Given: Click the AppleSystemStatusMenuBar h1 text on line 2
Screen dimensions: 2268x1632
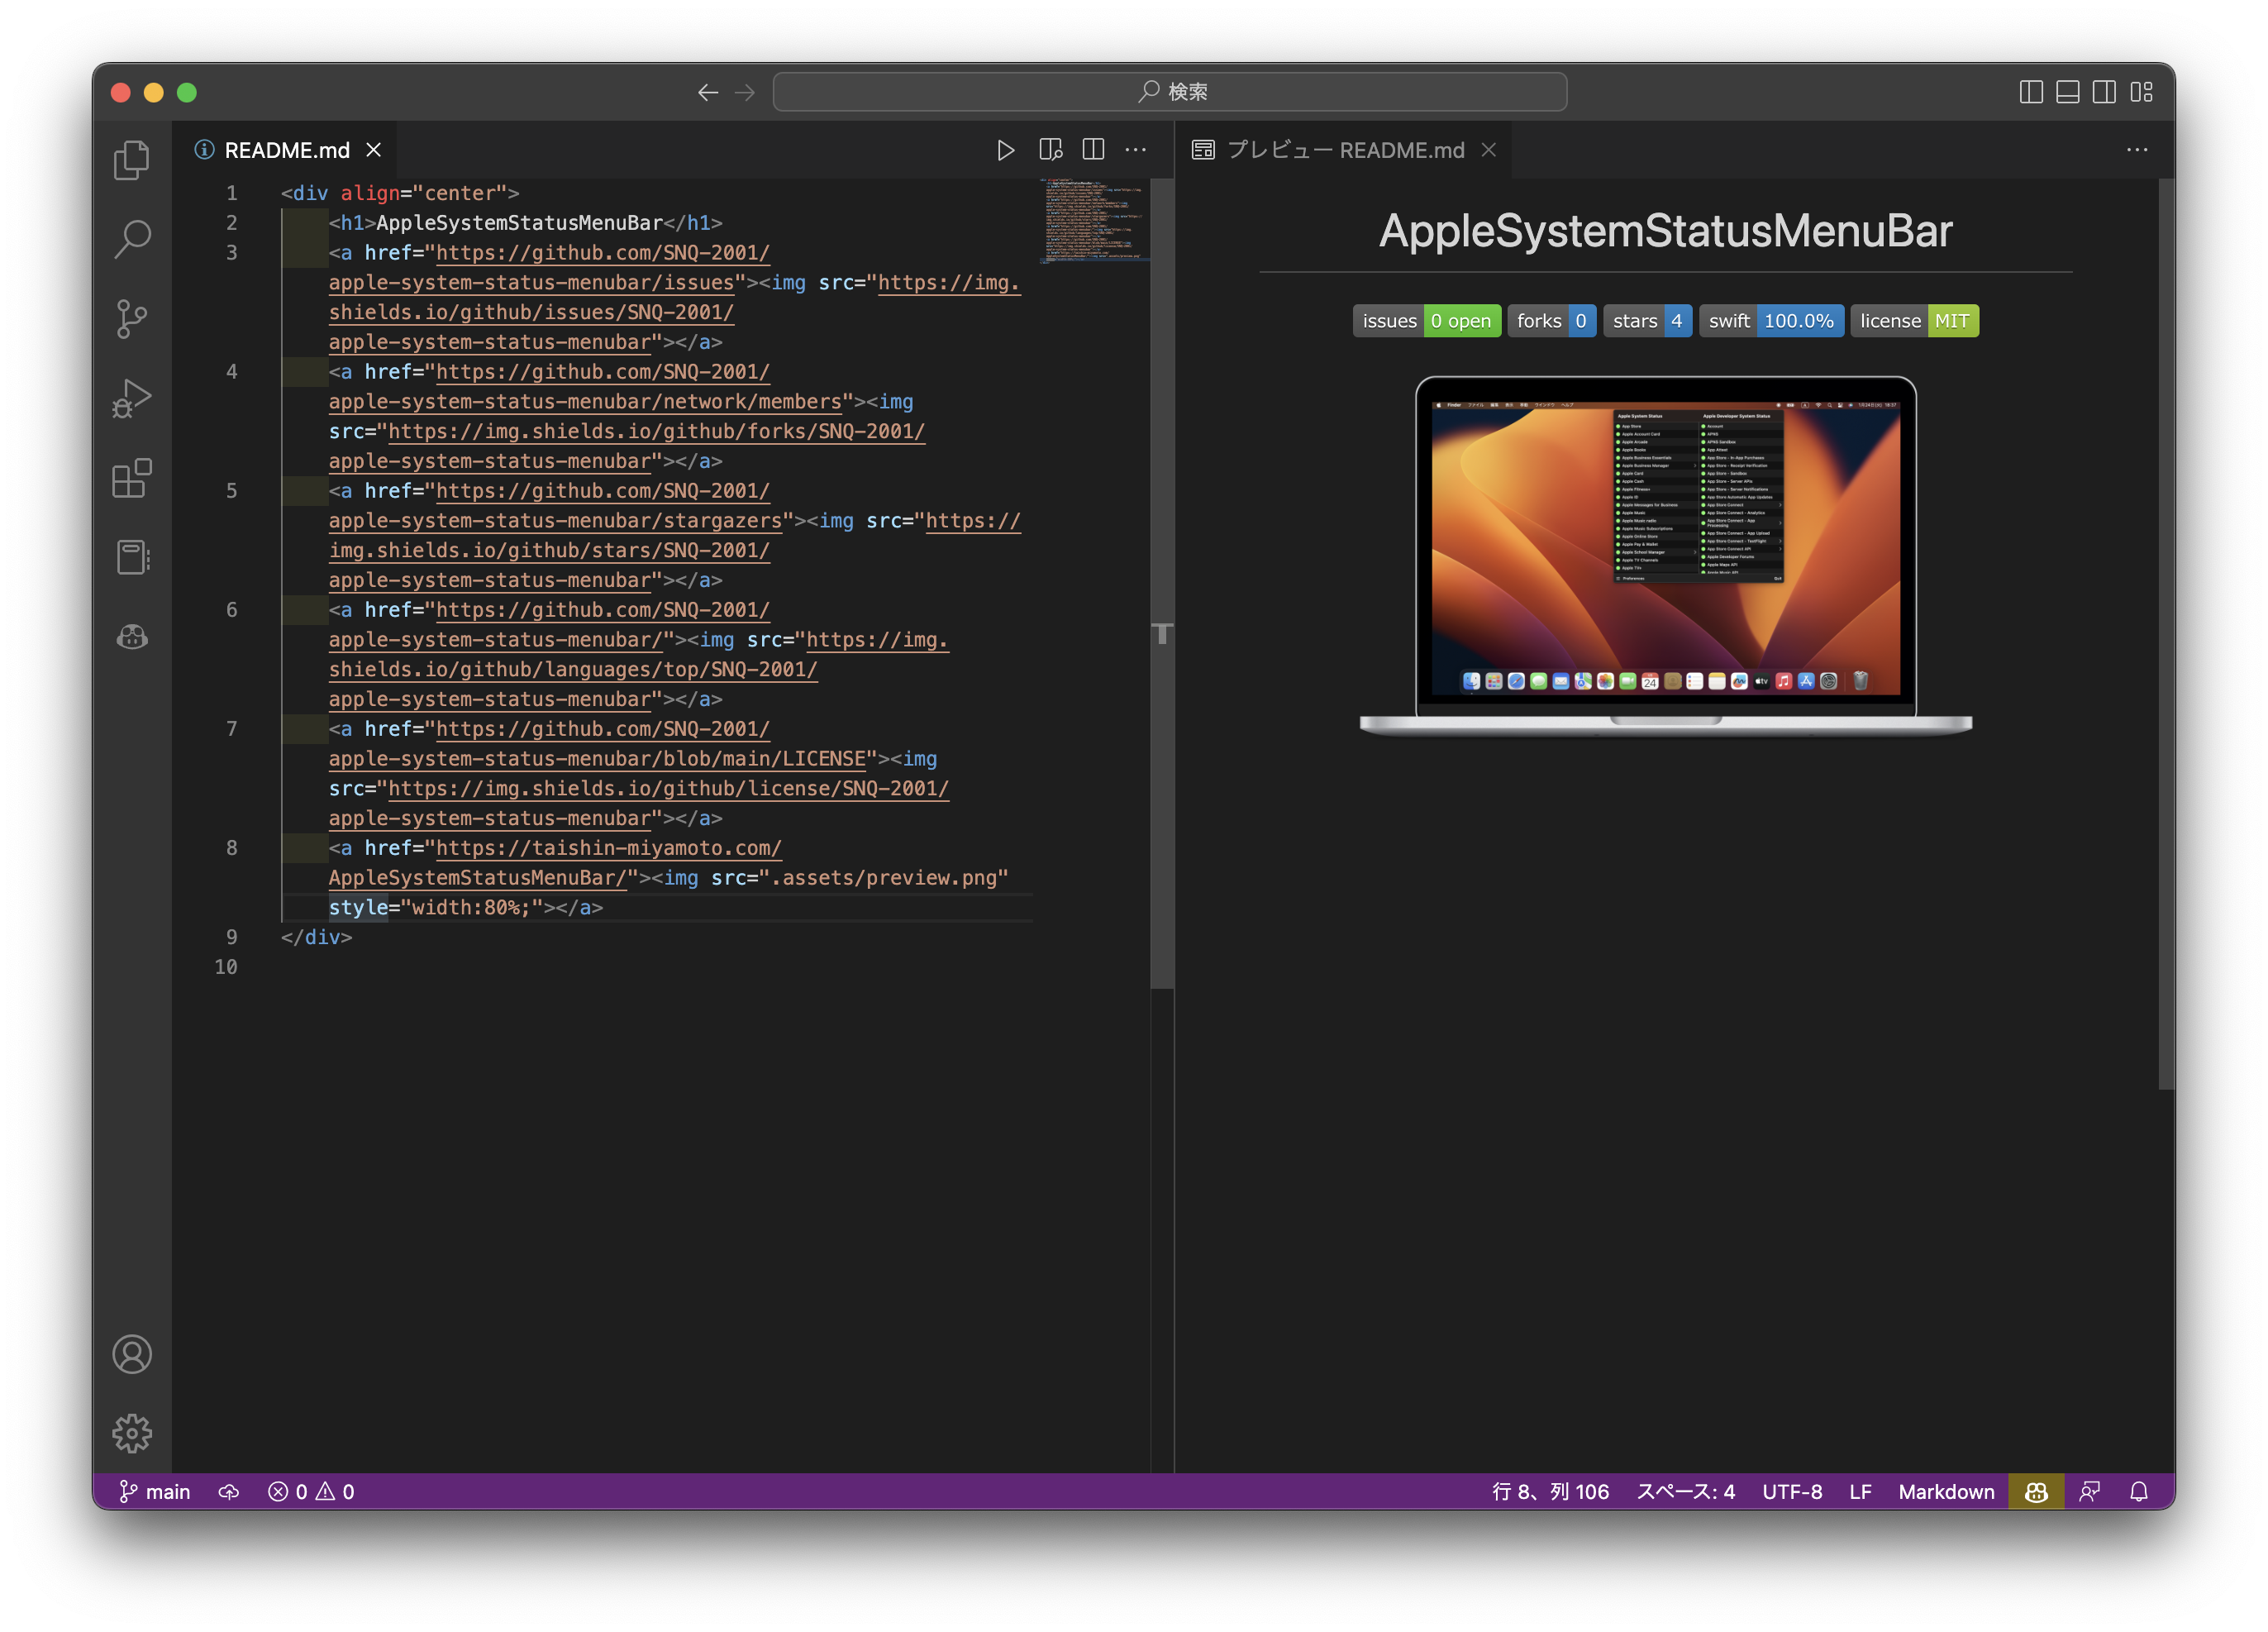Looking at the screenshot, I should point(520,223).
